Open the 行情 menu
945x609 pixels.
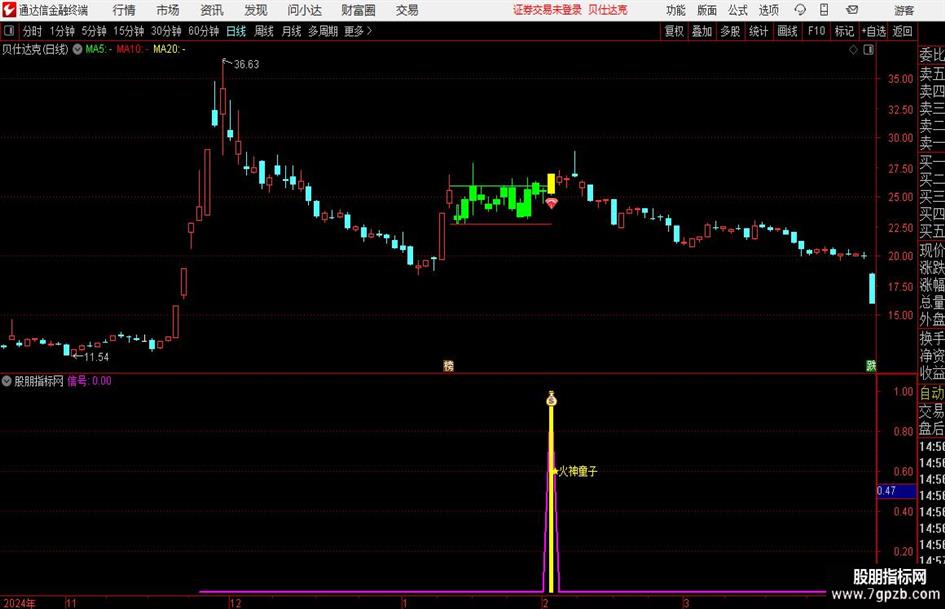pos(124,10)
